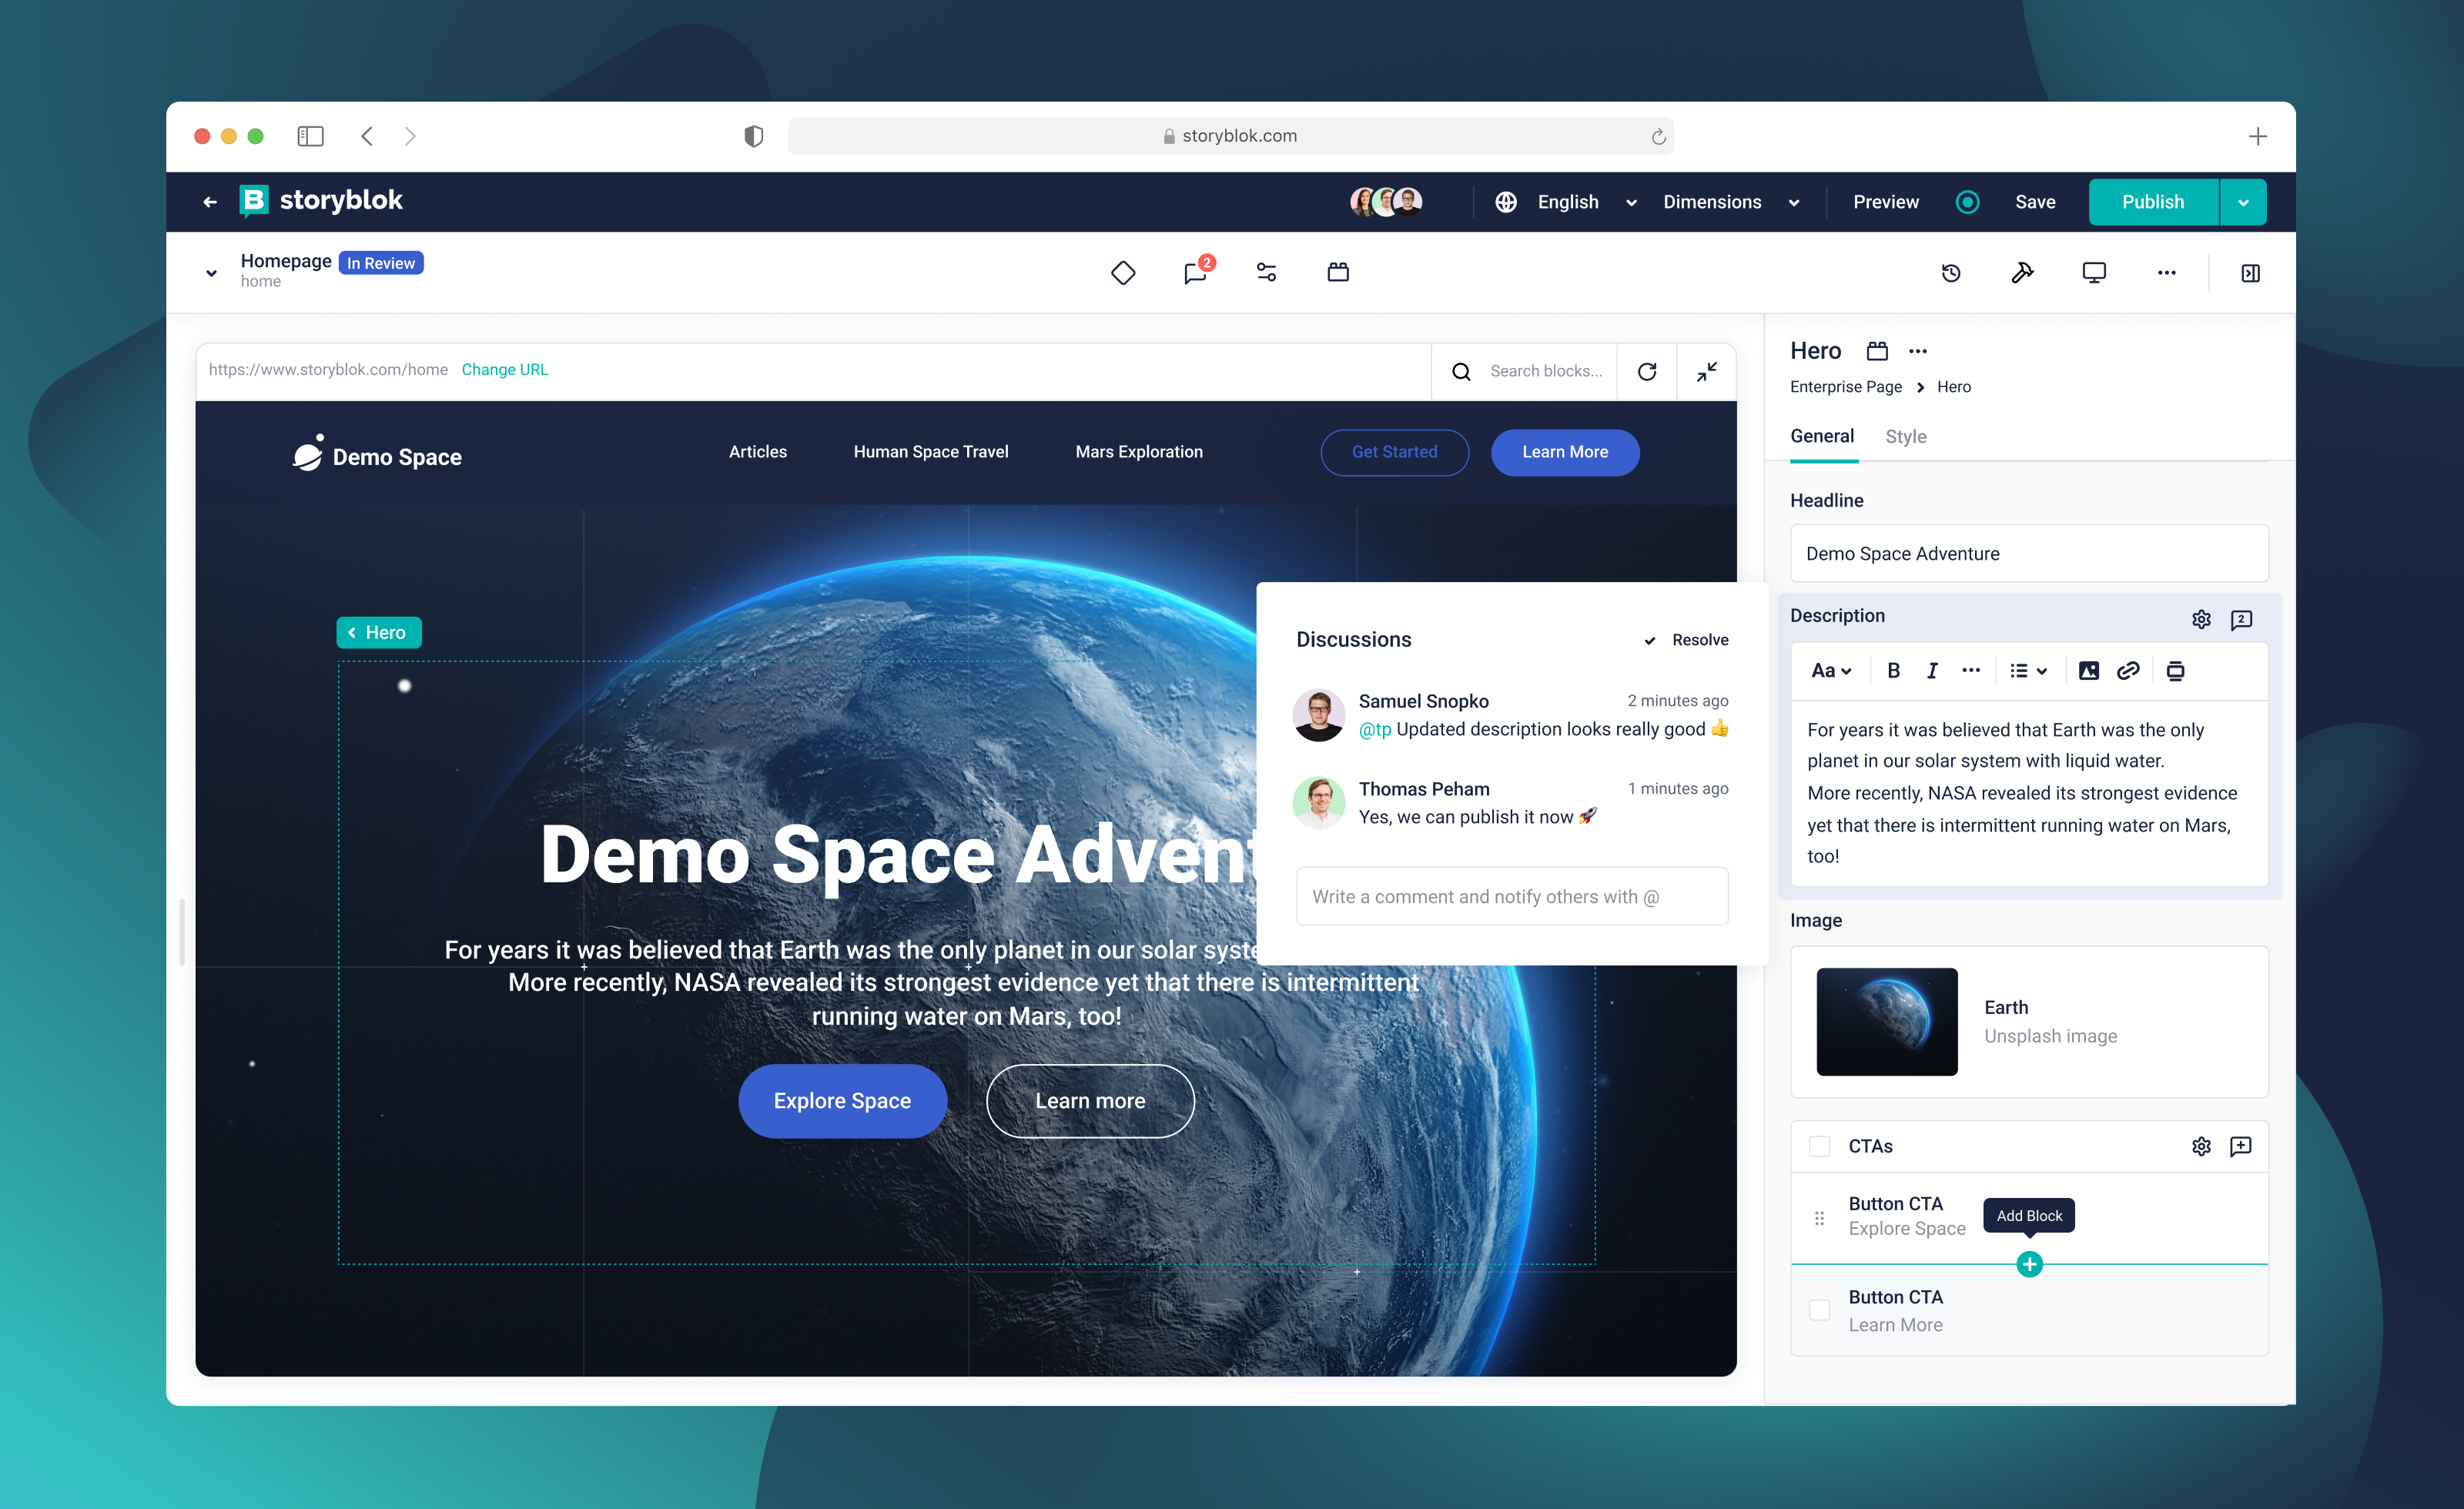Insert image into description editor
The image size is (2464, 1509).
2089,671
